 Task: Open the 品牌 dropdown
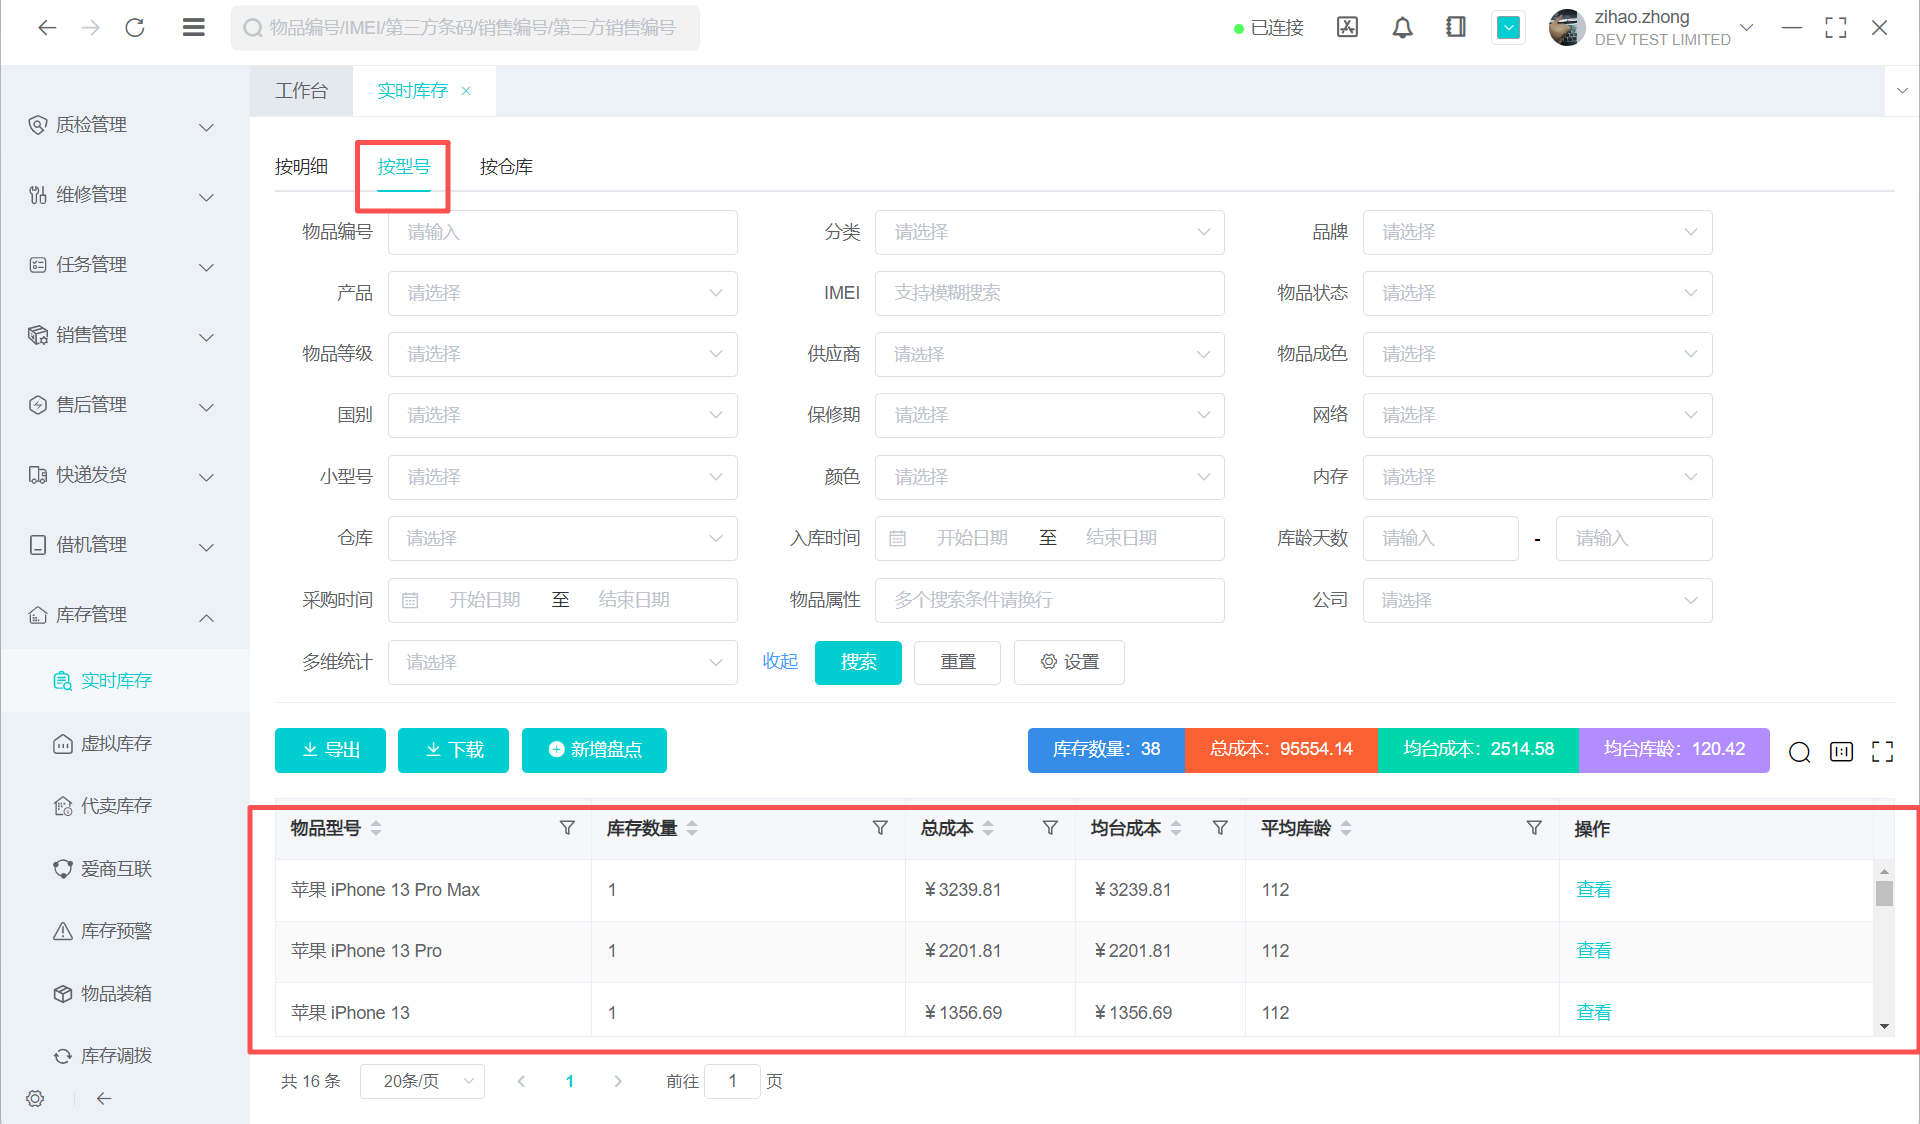(x=1537, y=232)
